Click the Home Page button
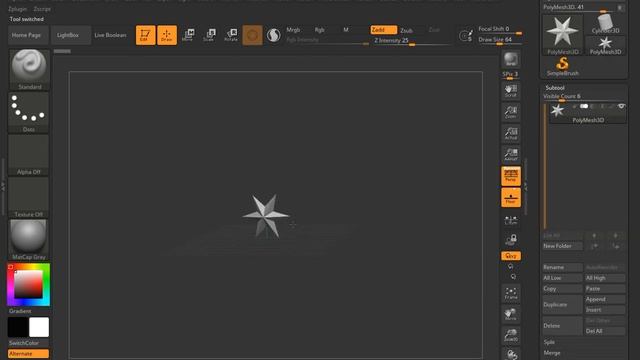The width and height of the screenshot is (640, 360). coord(27,35)
